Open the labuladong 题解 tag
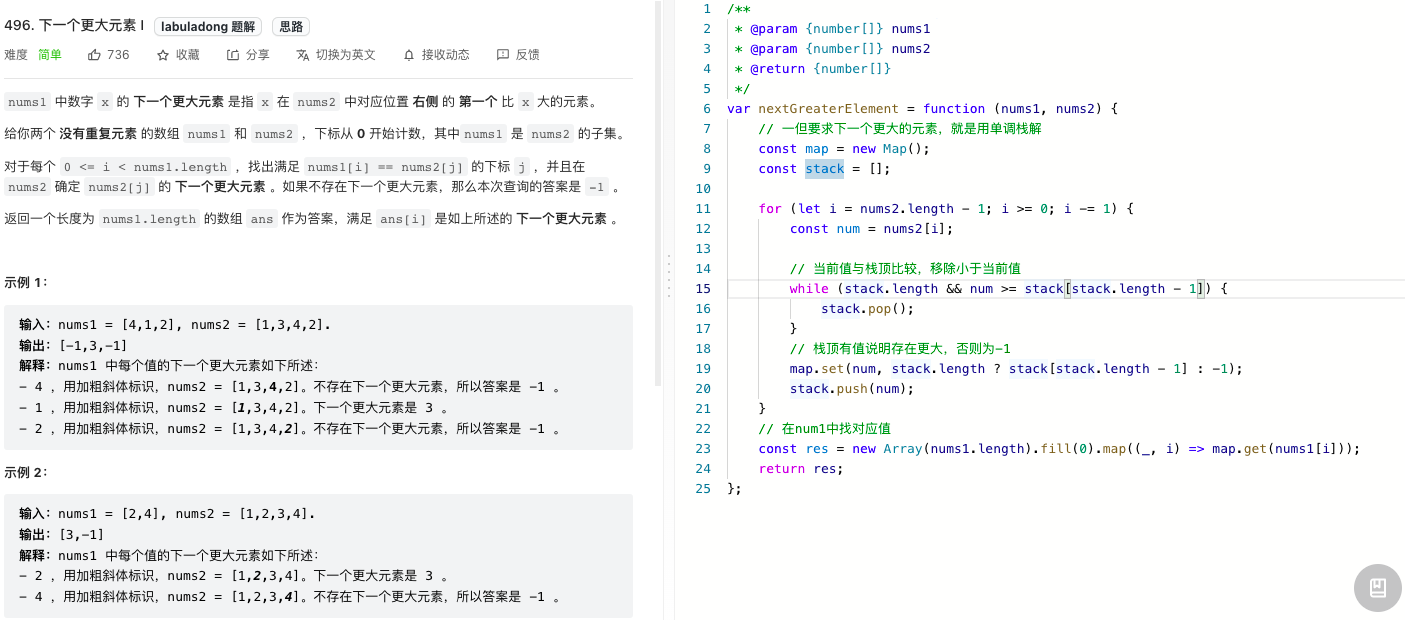The image size is (1405, 620). pyautogui.click(x=208, y=27)
